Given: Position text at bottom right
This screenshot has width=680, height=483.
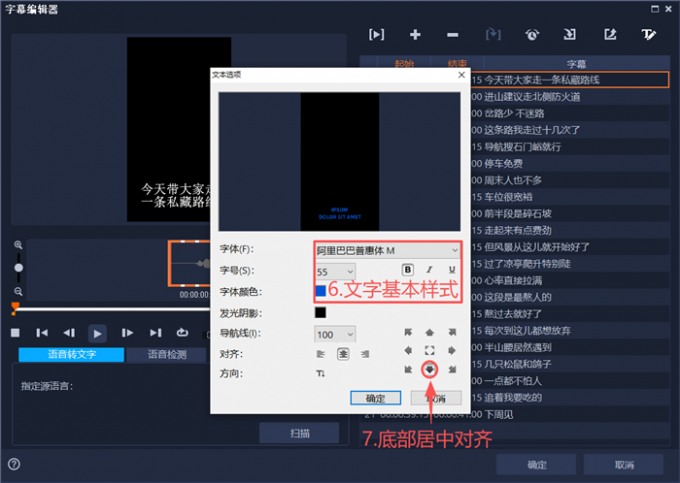Looking at the screenshot, I should pos(452,369).
